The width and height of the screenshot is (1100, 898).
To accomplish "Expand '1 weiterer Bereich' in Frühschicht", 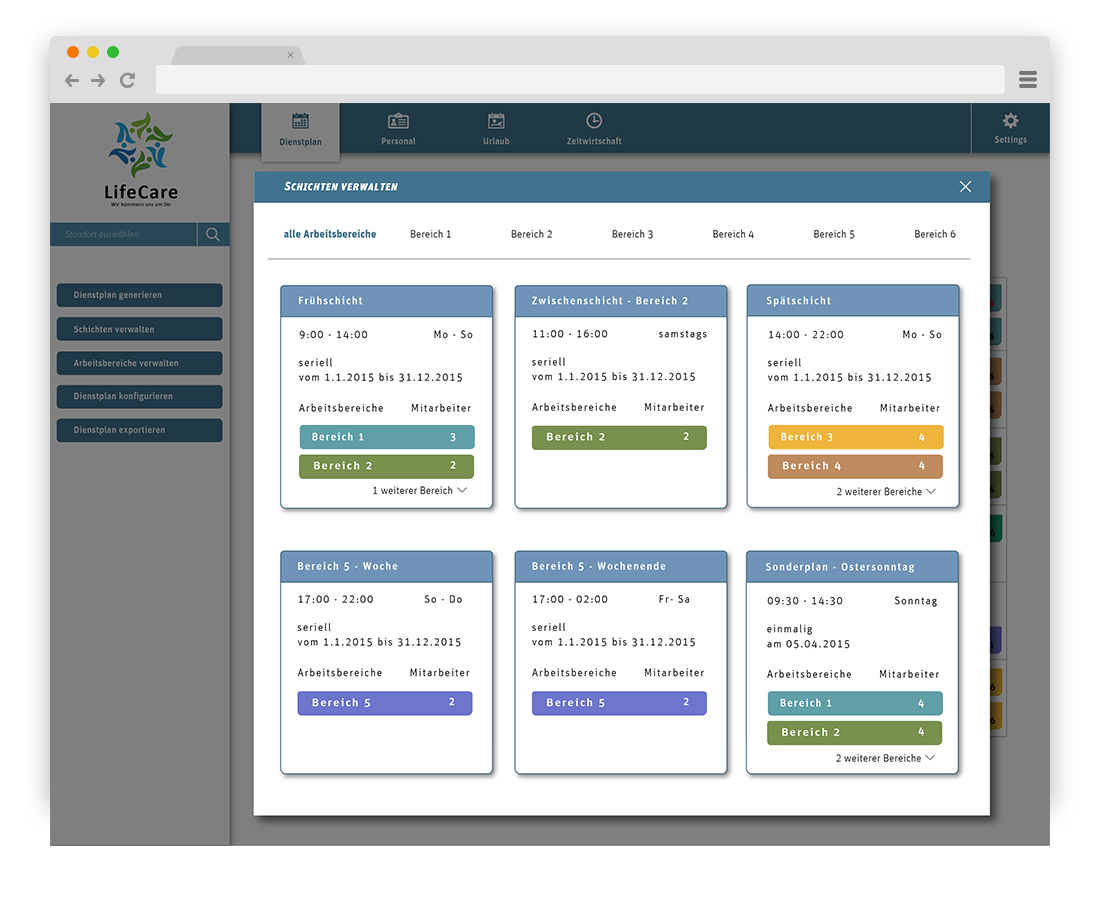I will point(419,491).
